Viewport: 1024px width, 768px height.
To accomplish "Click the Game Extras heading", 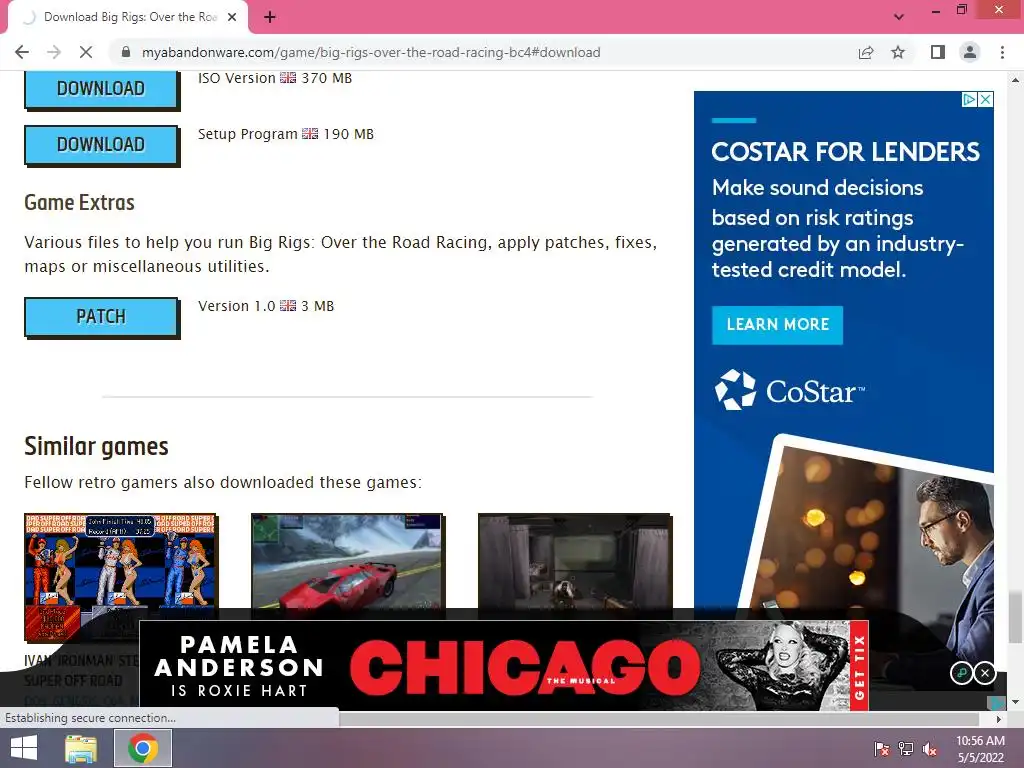I will [79, 202].
